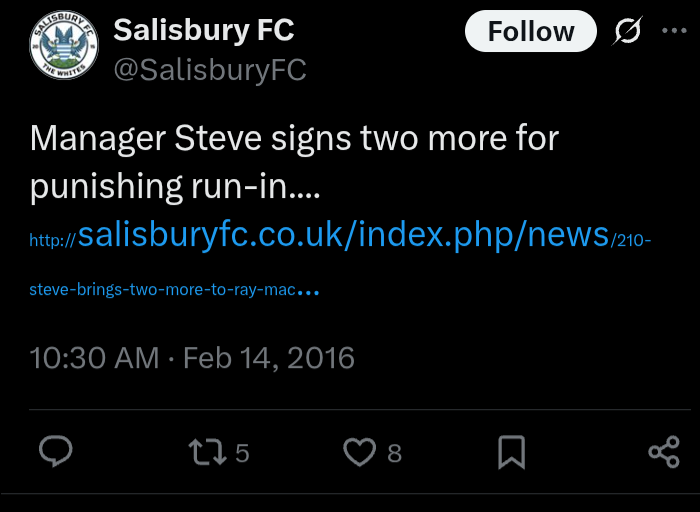Click the Salisbury FC display name
700x512 pixels.
pos(204,30)
